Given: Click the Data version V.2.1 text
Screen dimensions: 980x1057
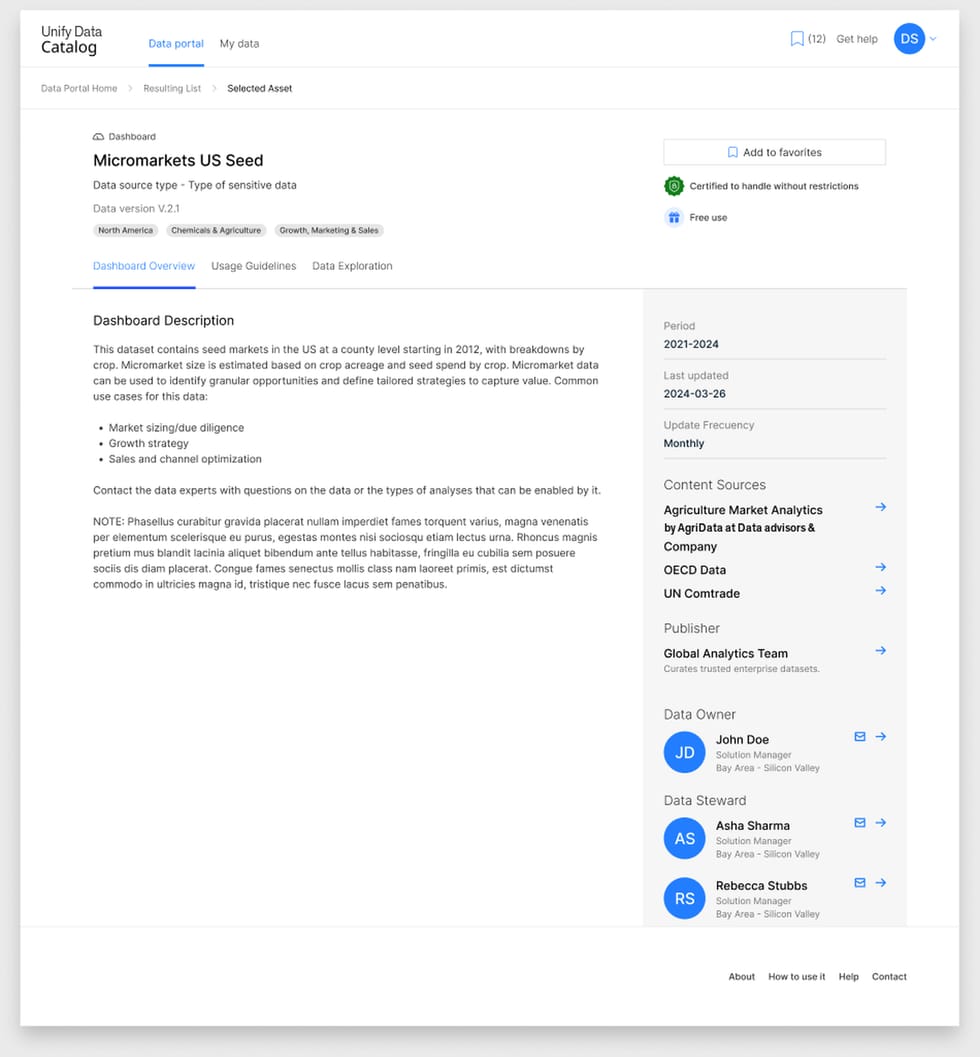Looking at the screenshot, I should point(136,209).
